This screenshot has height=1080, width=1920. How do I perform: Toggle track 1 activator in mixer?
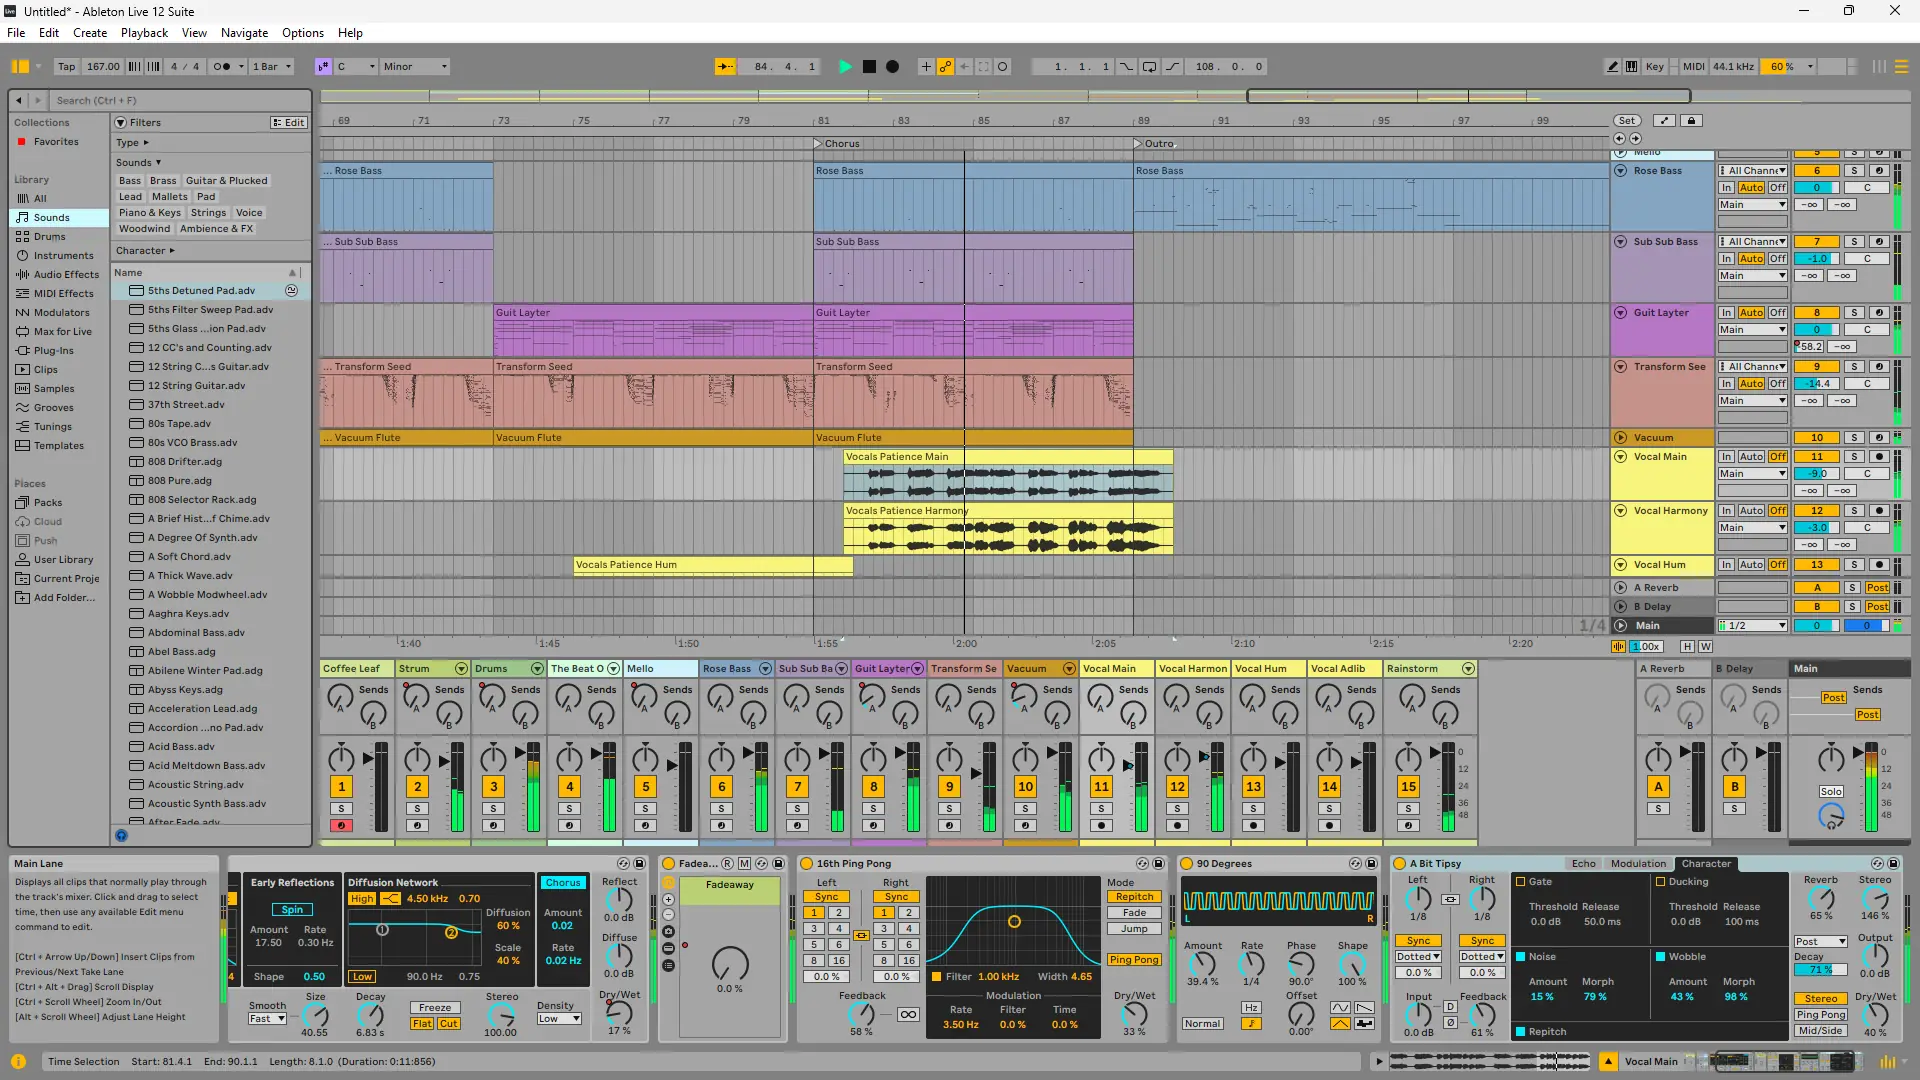(341, 787)
